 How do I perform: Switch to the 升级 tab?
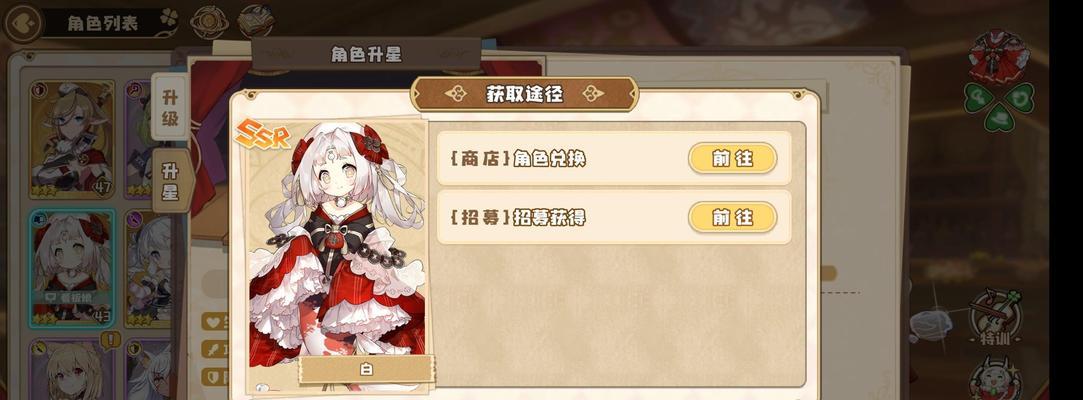coord(169,107)
